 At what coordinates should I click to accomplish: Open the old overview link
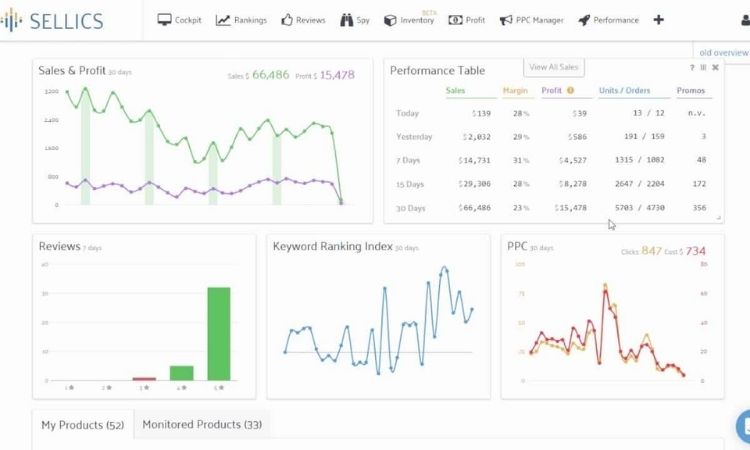(723, 53)
